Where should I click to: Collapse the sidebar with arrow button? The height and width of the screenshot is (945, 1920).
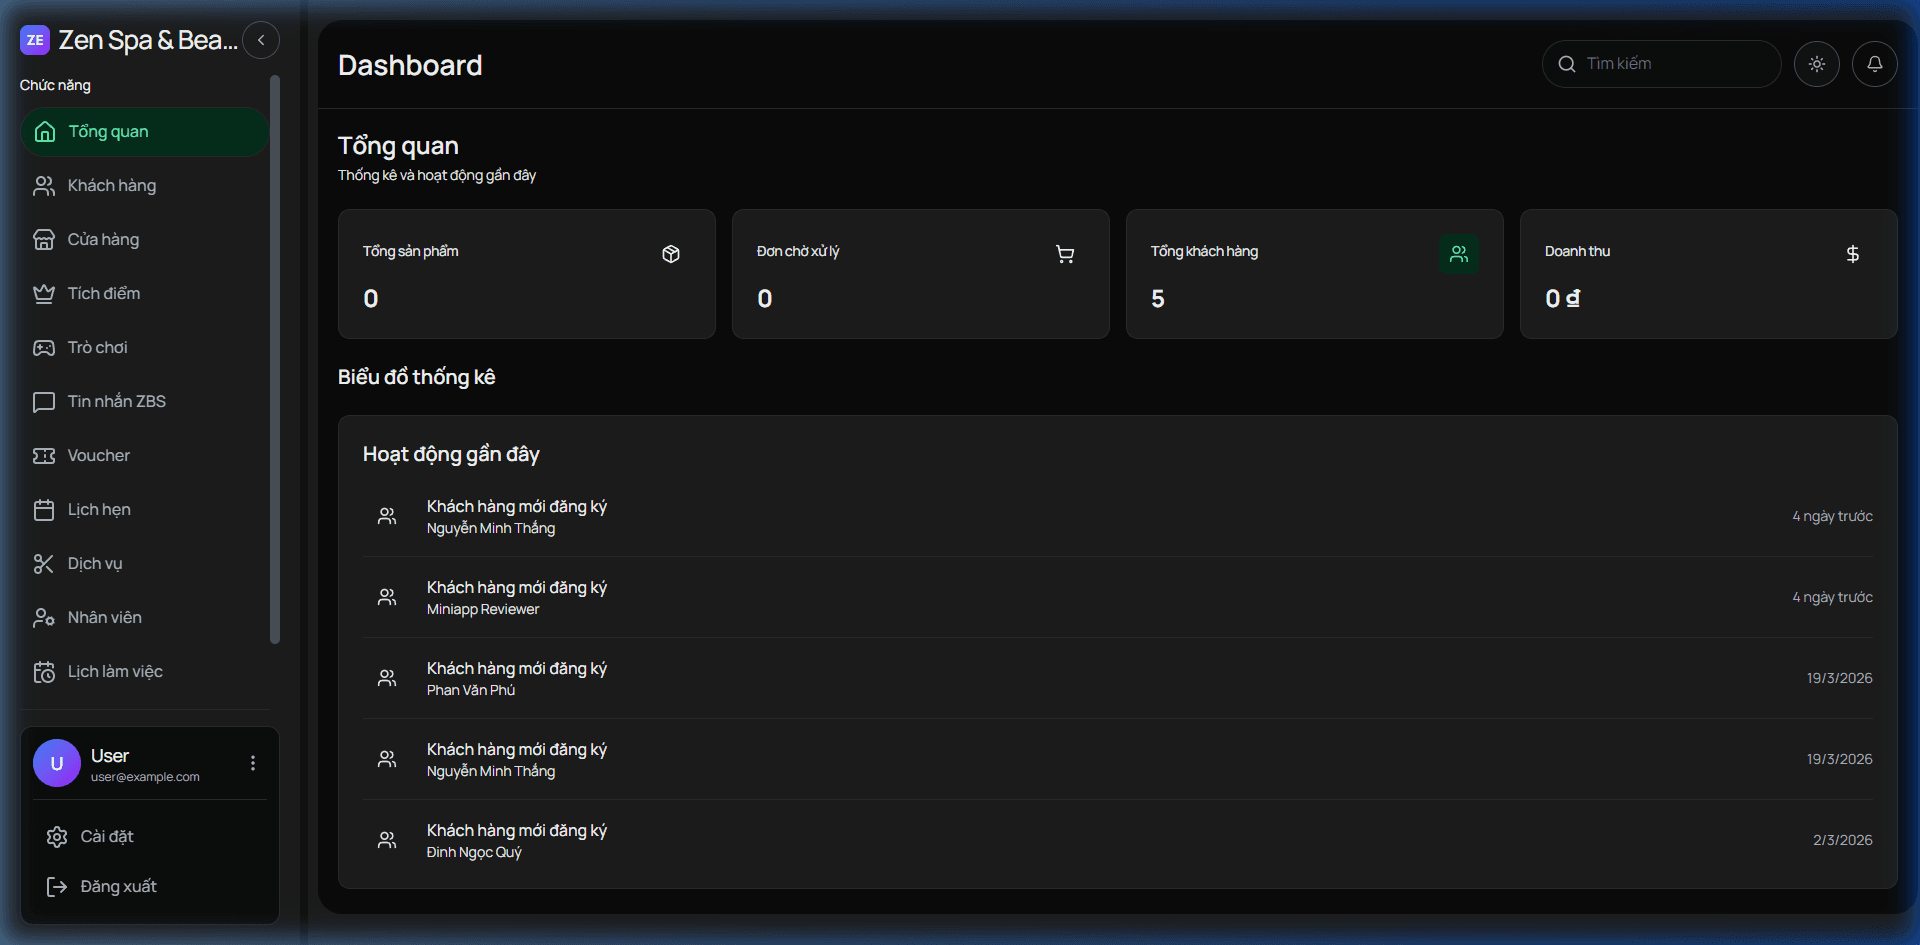(x=261, y=40)
